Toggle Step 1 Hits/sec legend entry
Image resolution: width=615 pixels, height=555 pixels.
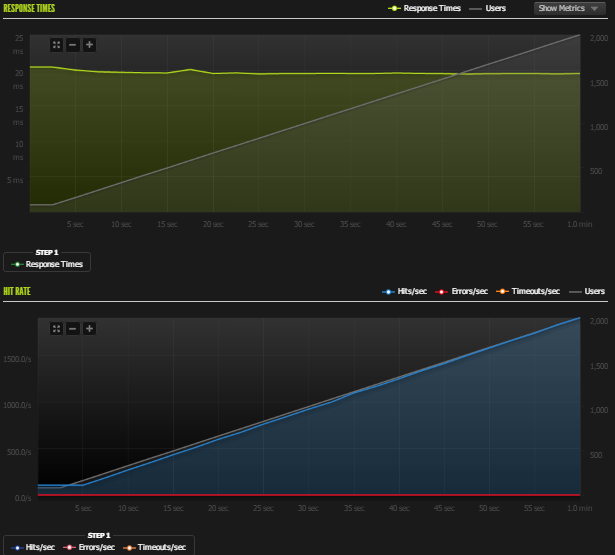(x=33, y=547)
